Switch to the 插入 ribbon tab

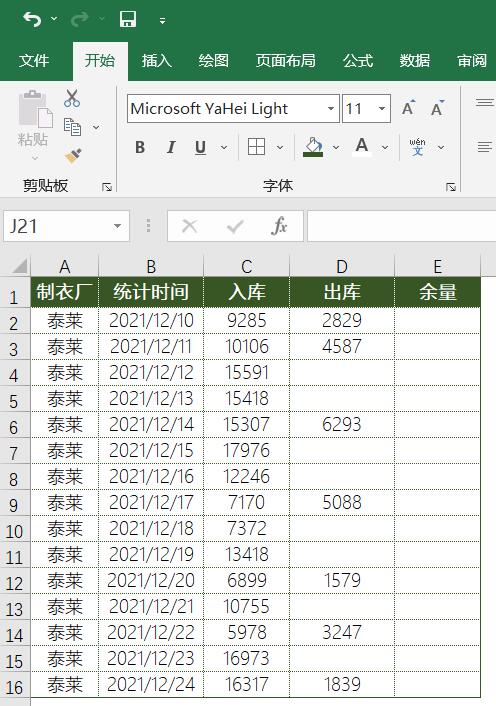(x=156, y=60)
